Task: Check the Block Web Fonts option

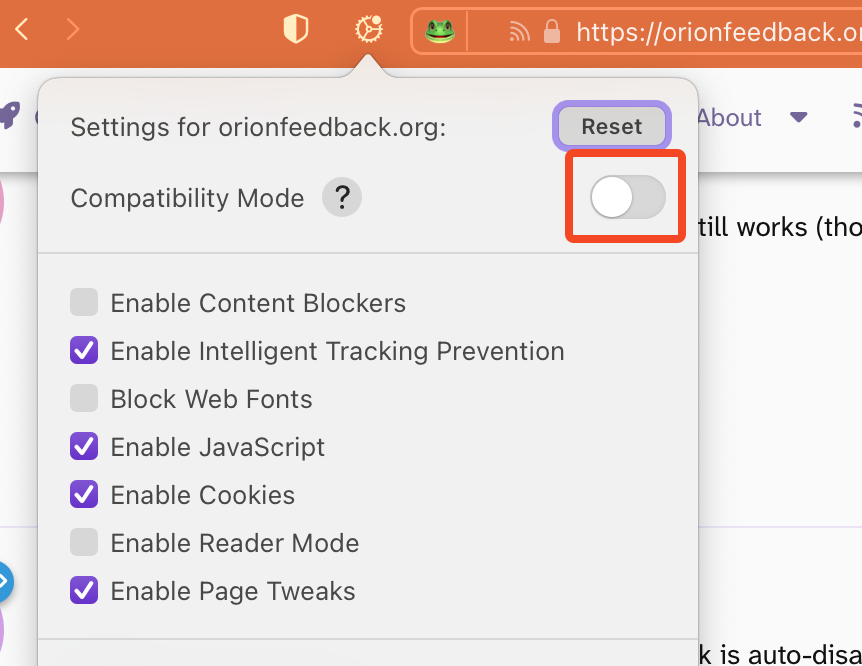Action: [84, 399]
